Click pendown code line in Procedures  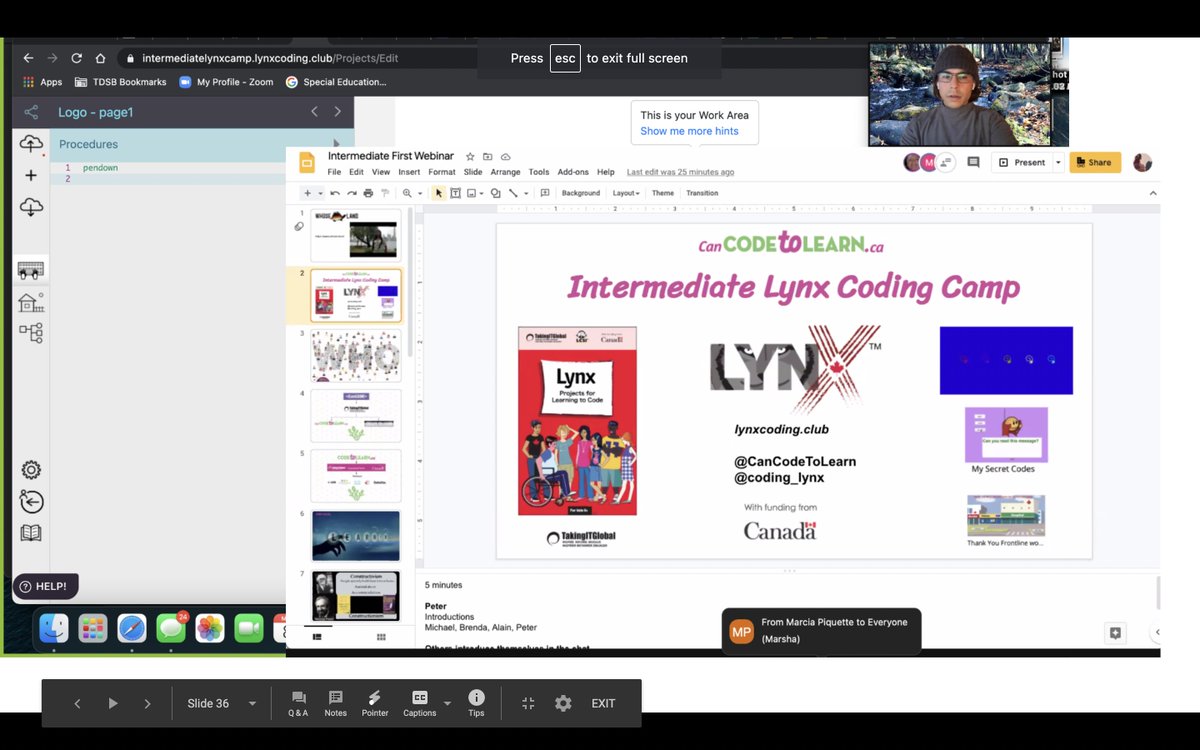point(100,168)
